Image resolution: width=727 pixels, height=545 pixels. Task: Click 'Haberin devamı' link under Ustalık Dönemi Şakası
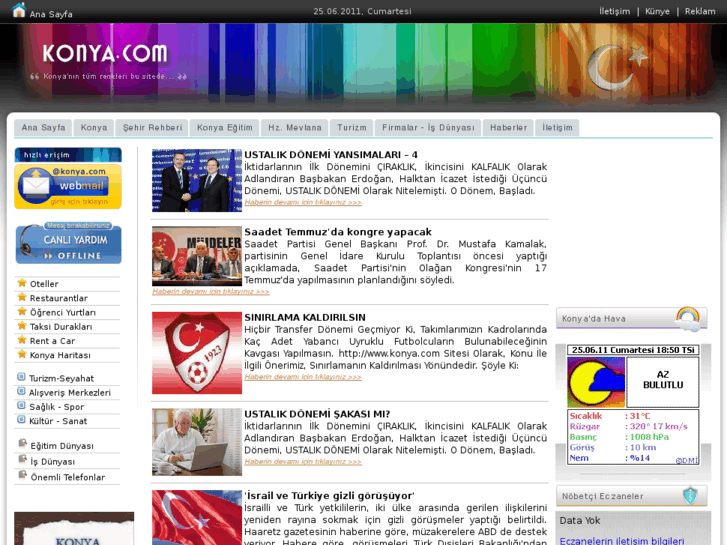click(x=303, y=462)
